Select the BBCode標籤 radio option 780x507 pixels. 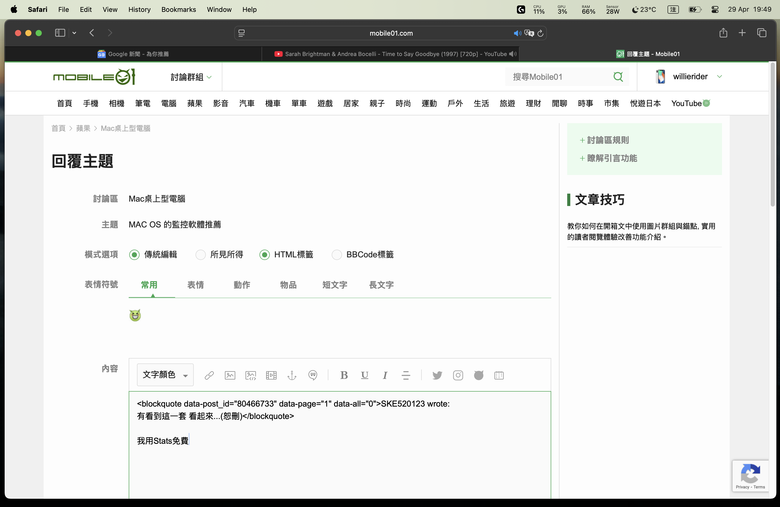coord(337,255)
